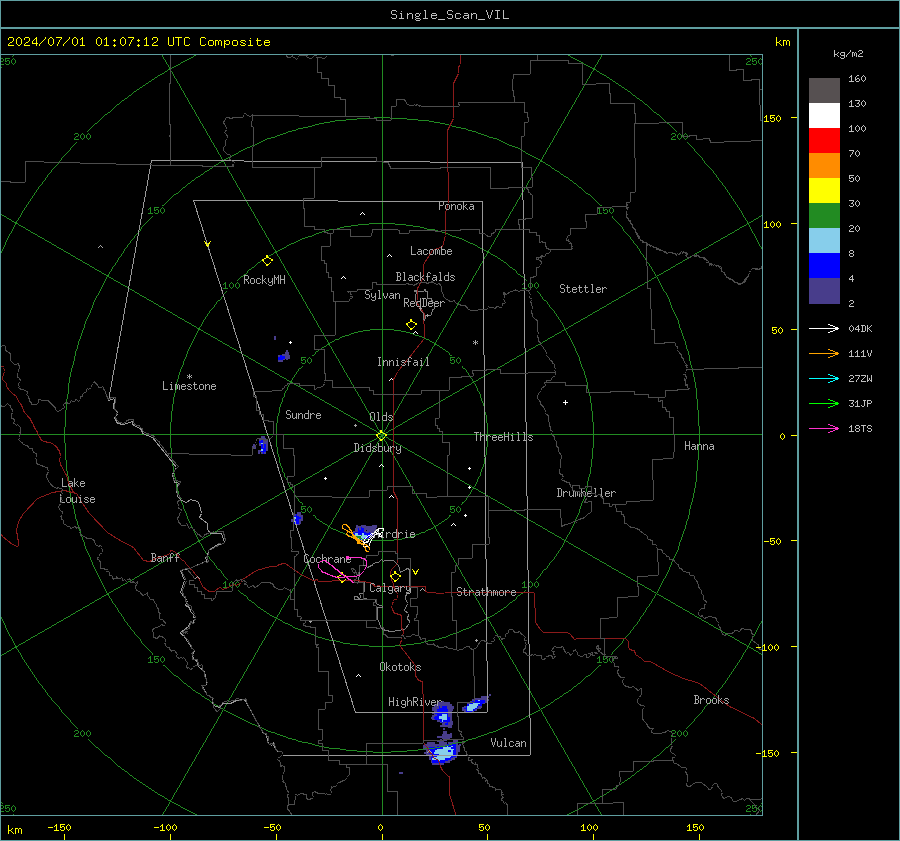Click the Innisfail city label

[x=403, y=362]
